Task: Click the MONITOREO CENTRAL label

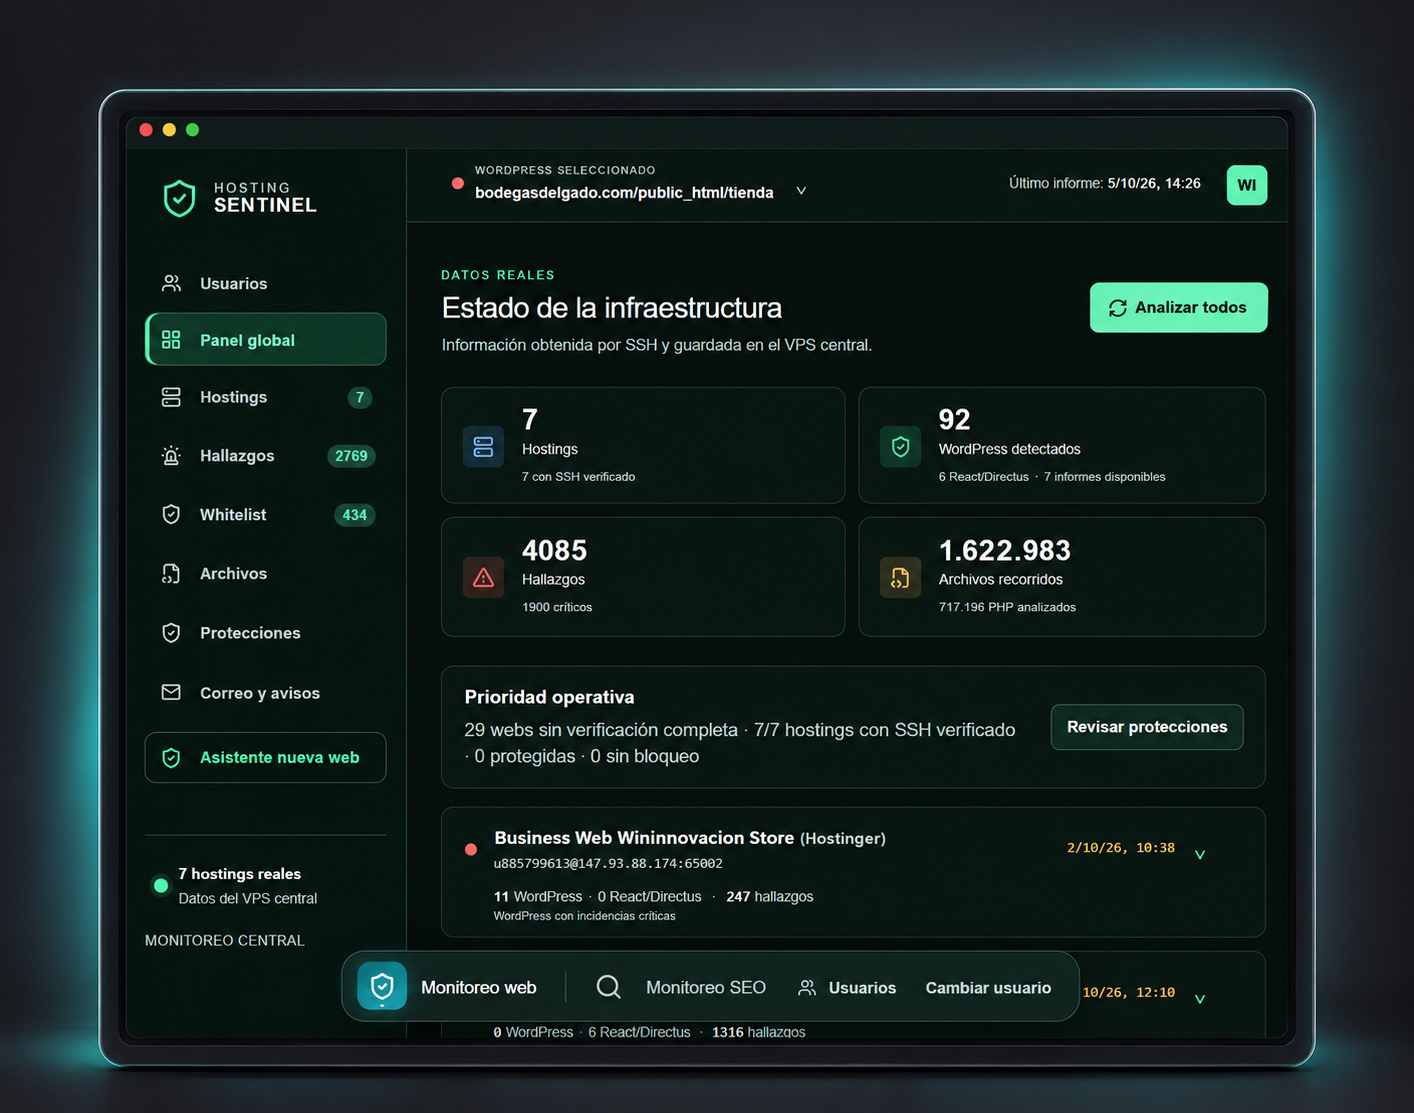Action: click(225, 940)
